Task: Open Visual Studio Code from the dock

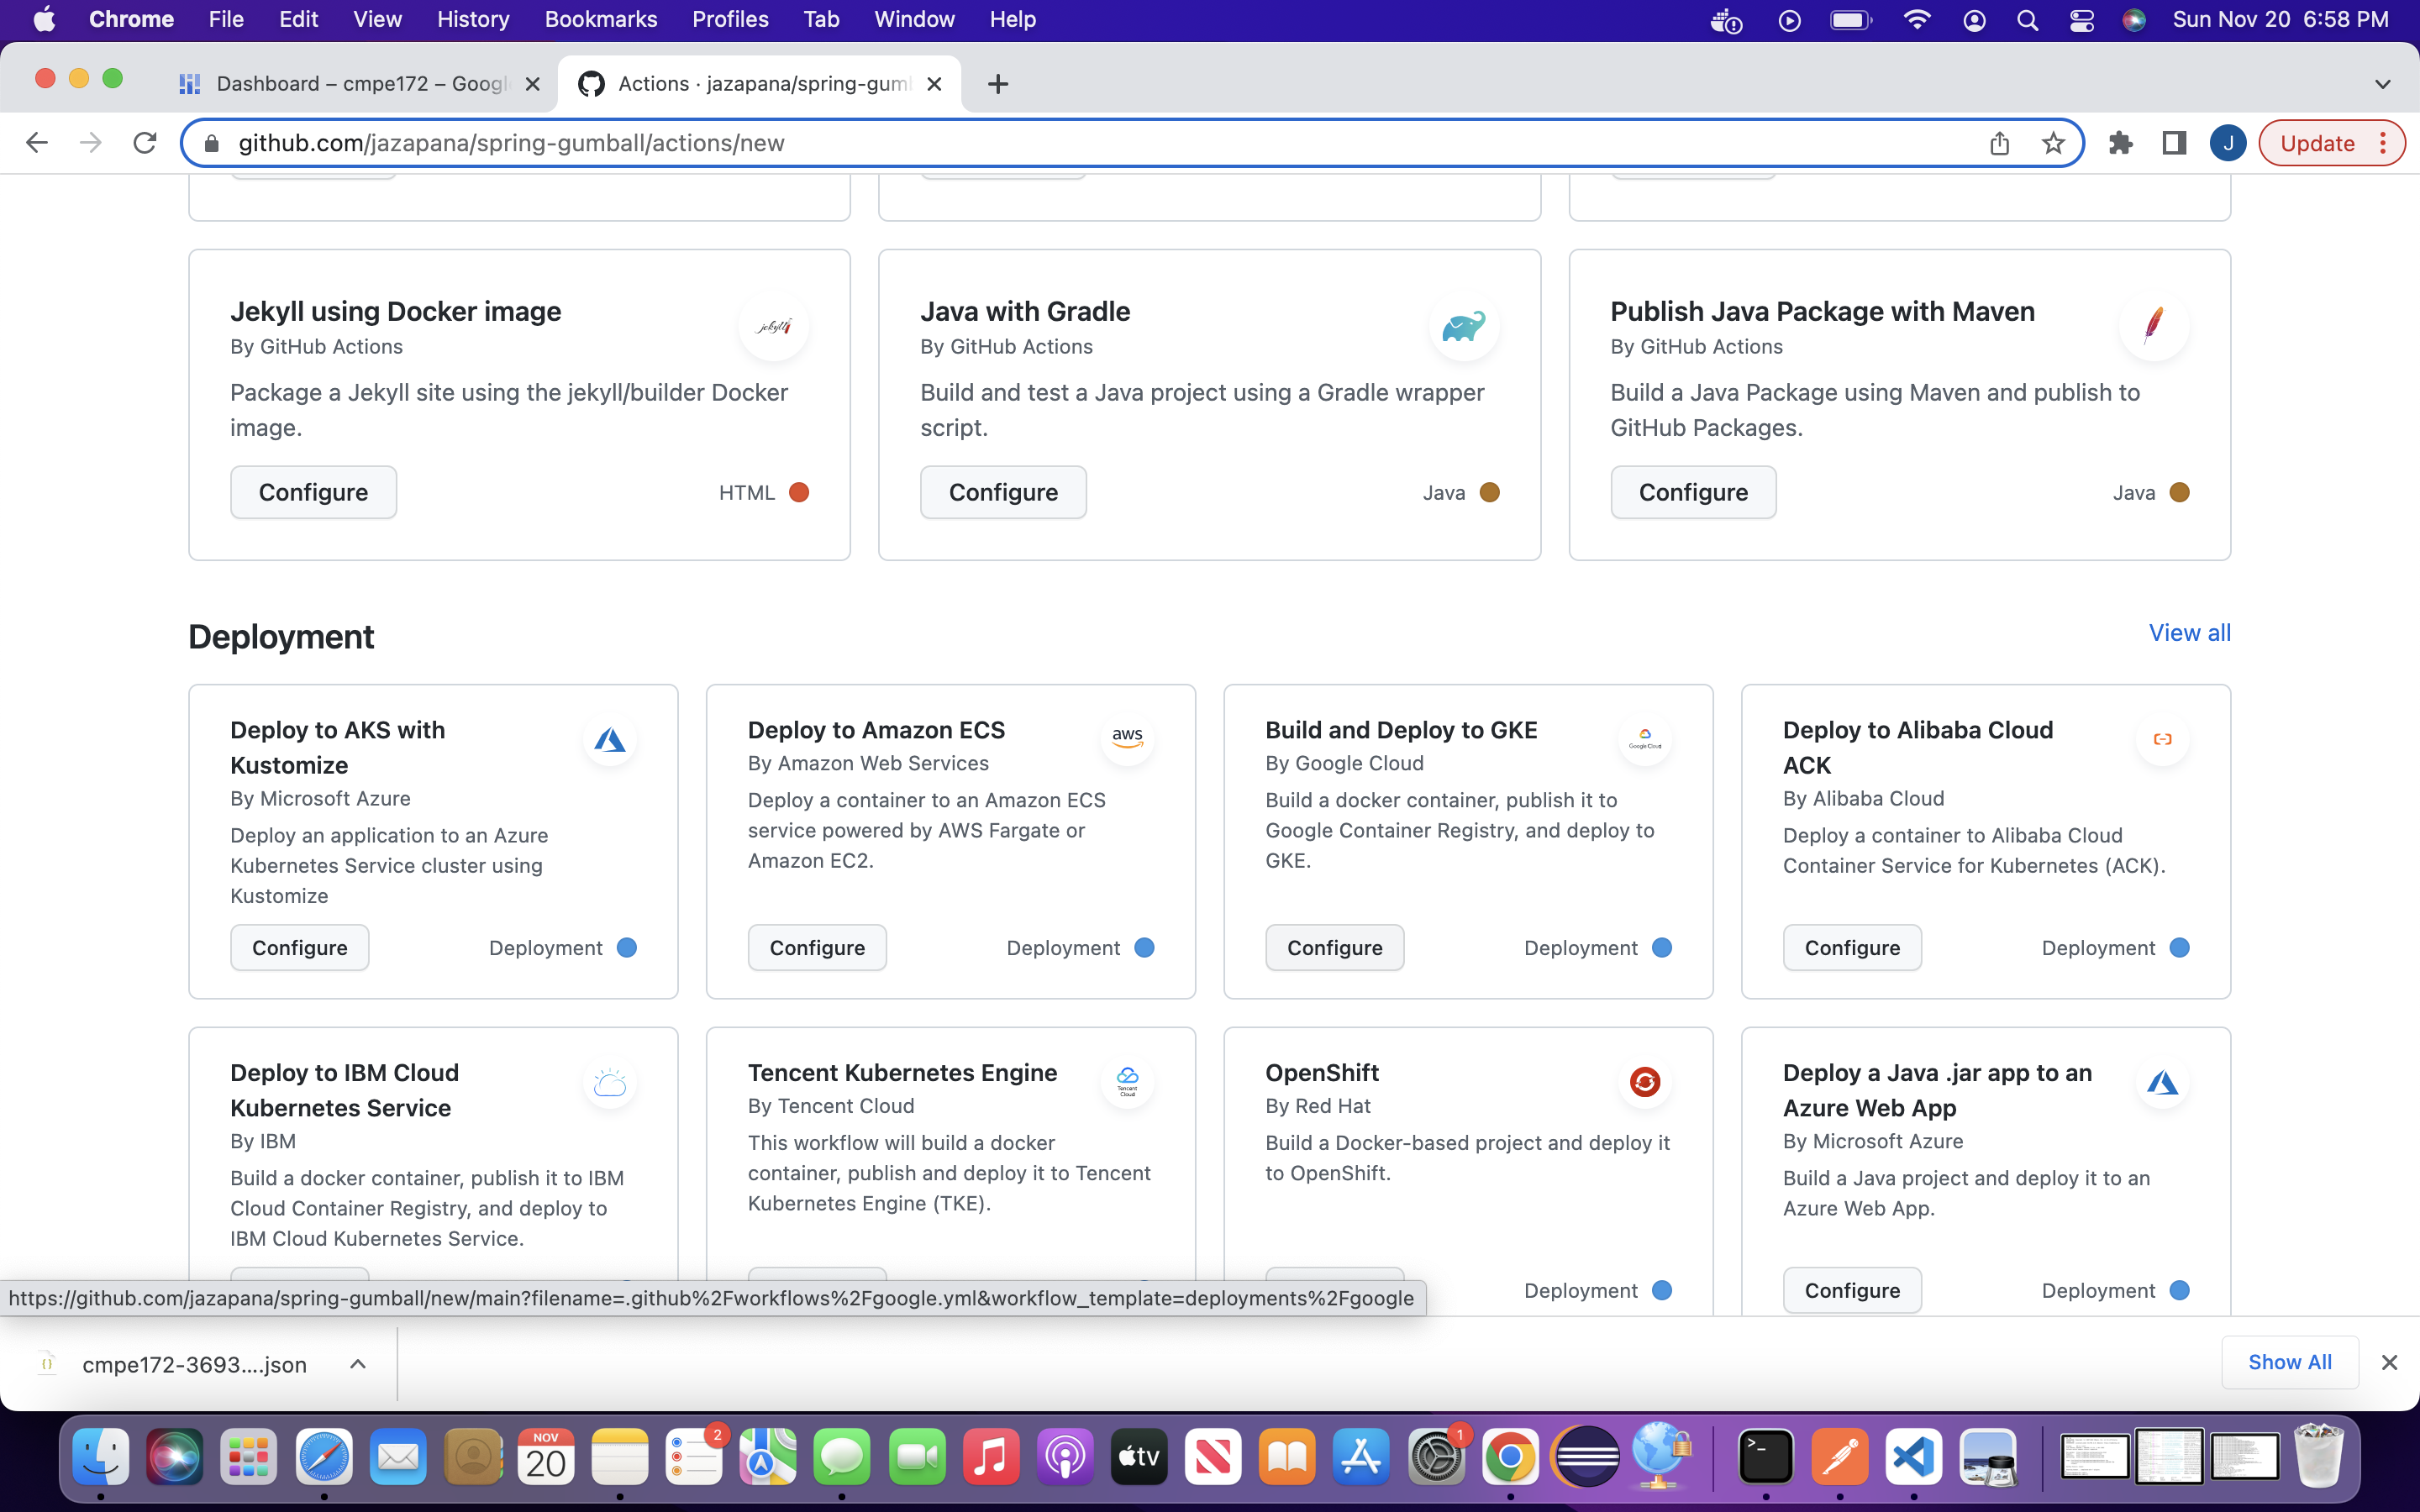Action: pos(1913,1457)
